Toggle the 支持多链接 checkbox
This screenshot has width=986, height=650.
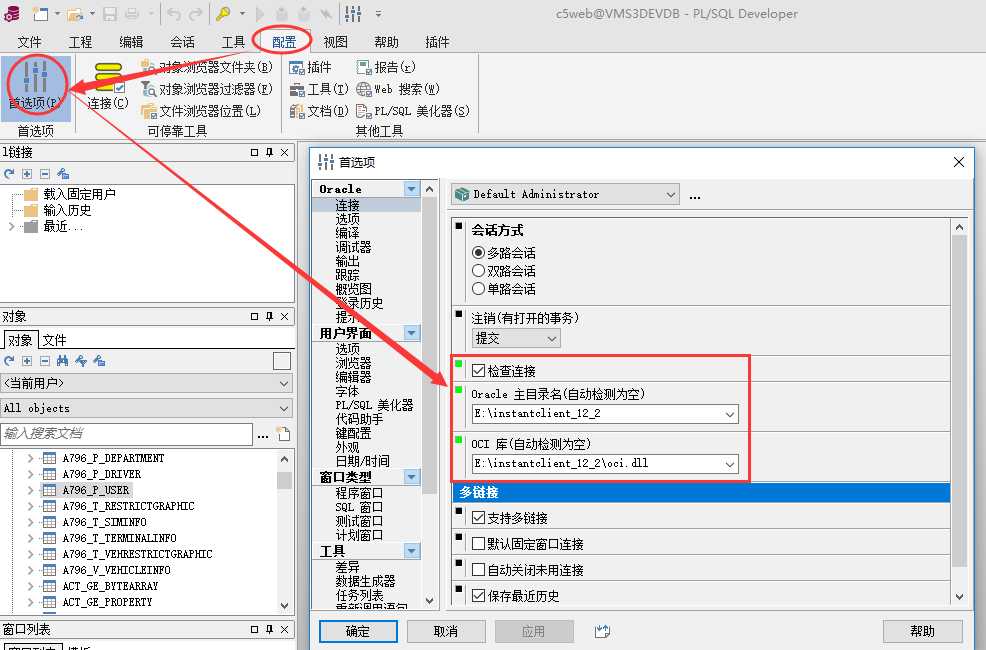coord(478,518)
